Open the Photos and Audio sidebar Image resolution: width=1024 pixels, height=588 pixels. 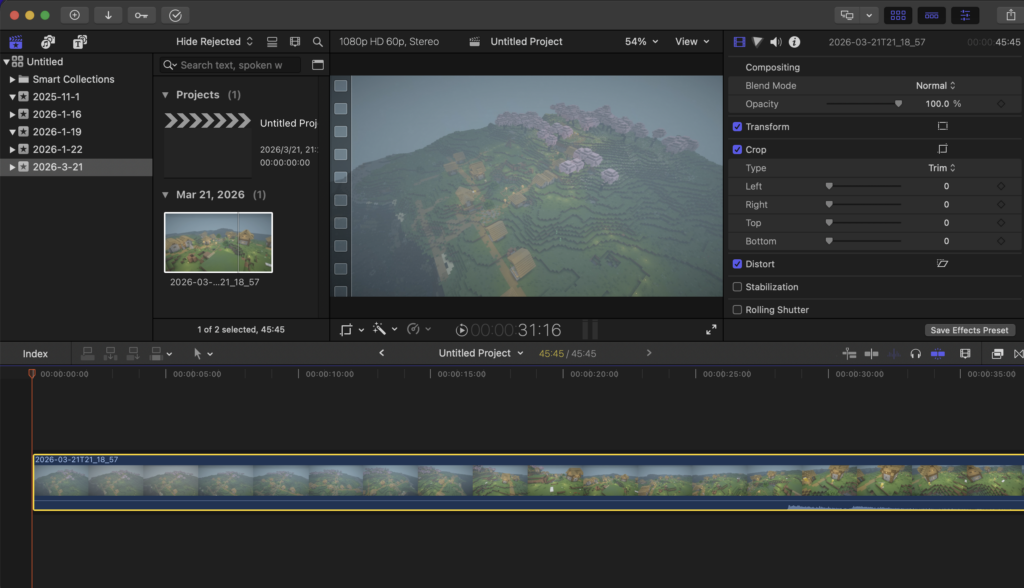tap(47, 42)
